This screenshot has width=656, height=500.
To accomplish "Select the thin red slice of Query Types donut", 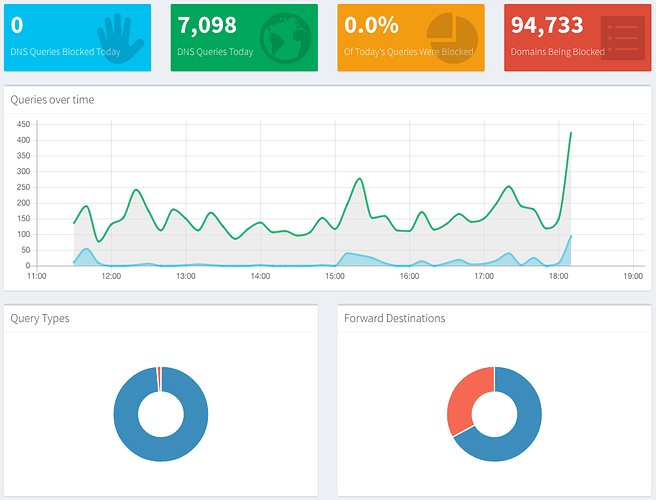I will pos(158,373).
